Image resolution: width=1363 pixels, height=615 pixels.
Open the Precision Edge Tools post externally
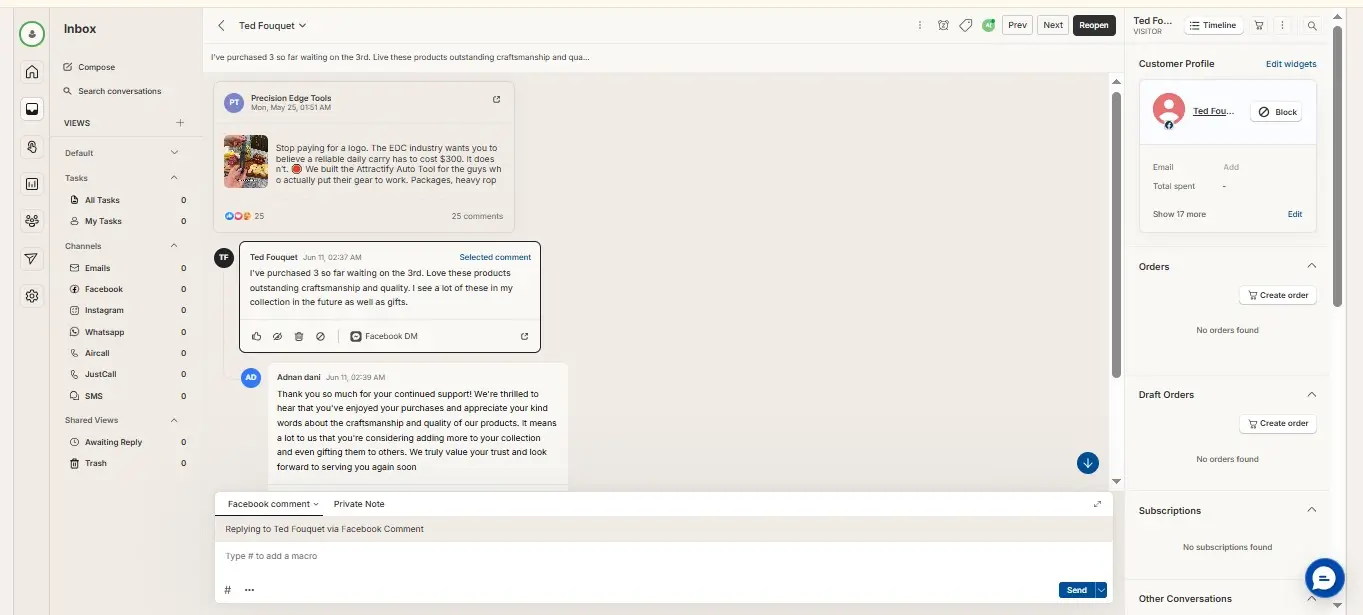(x=497, y=99)
